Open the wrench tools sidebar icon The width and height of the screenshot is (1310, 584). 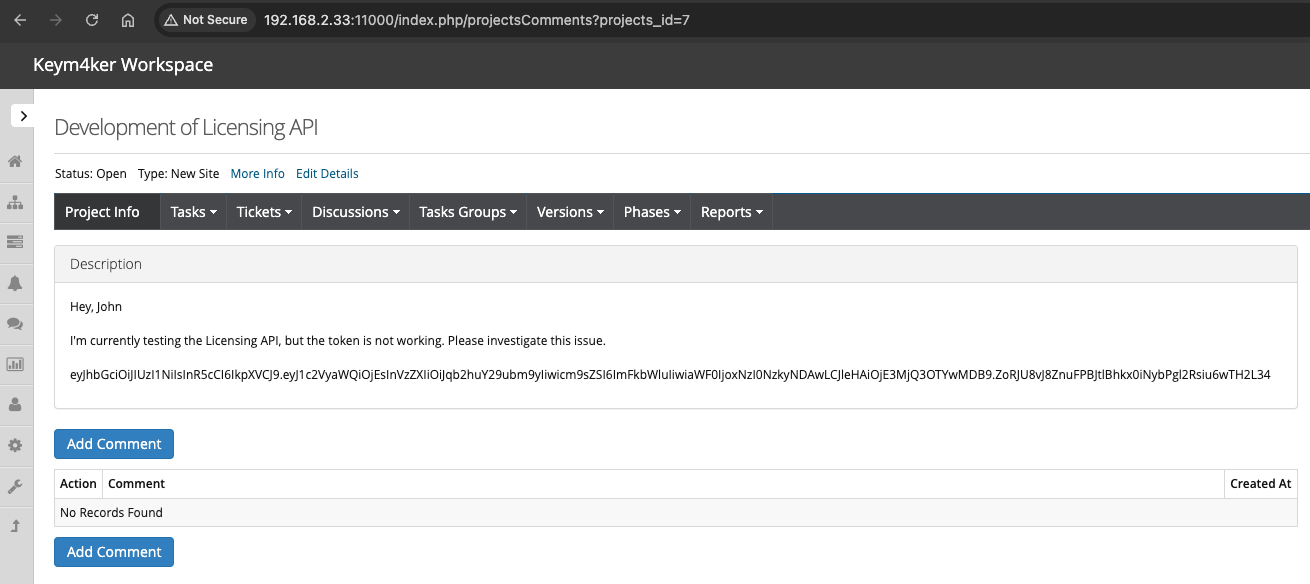pyautogui.click(x=16, y=486)
